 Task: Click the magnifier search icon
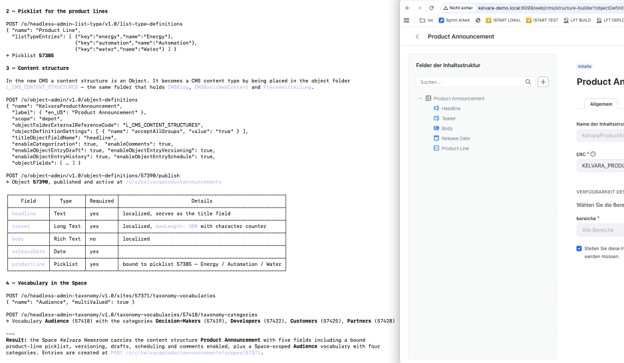[528, 82]
